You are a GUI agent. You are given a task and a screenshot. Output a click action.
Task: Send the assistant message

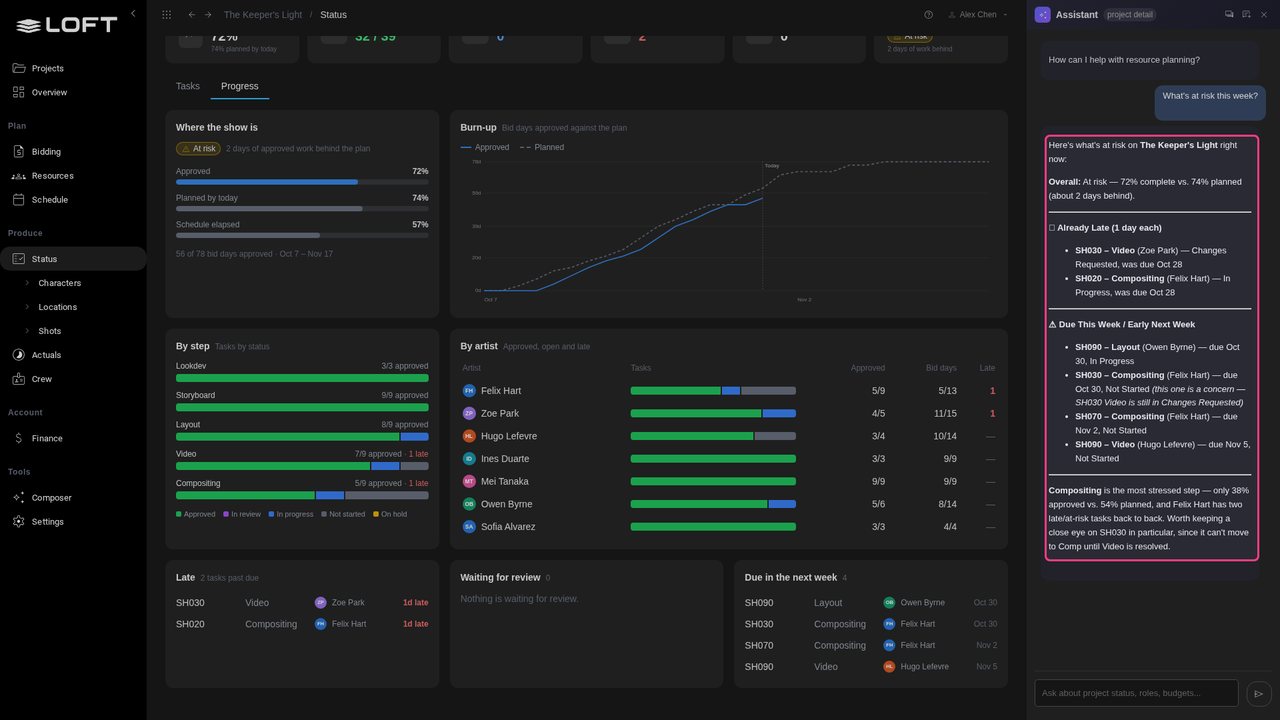coord(1259,693)
